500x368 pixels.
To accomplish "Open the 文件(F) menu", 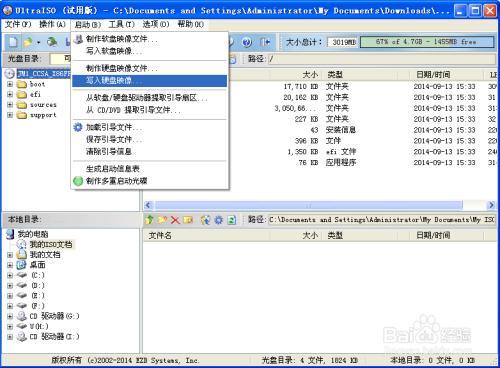I will pos(18,24).
